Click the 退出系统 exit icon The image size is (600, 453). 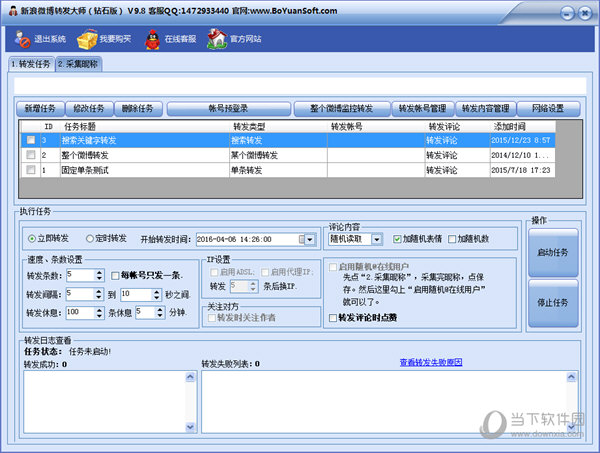23,39
